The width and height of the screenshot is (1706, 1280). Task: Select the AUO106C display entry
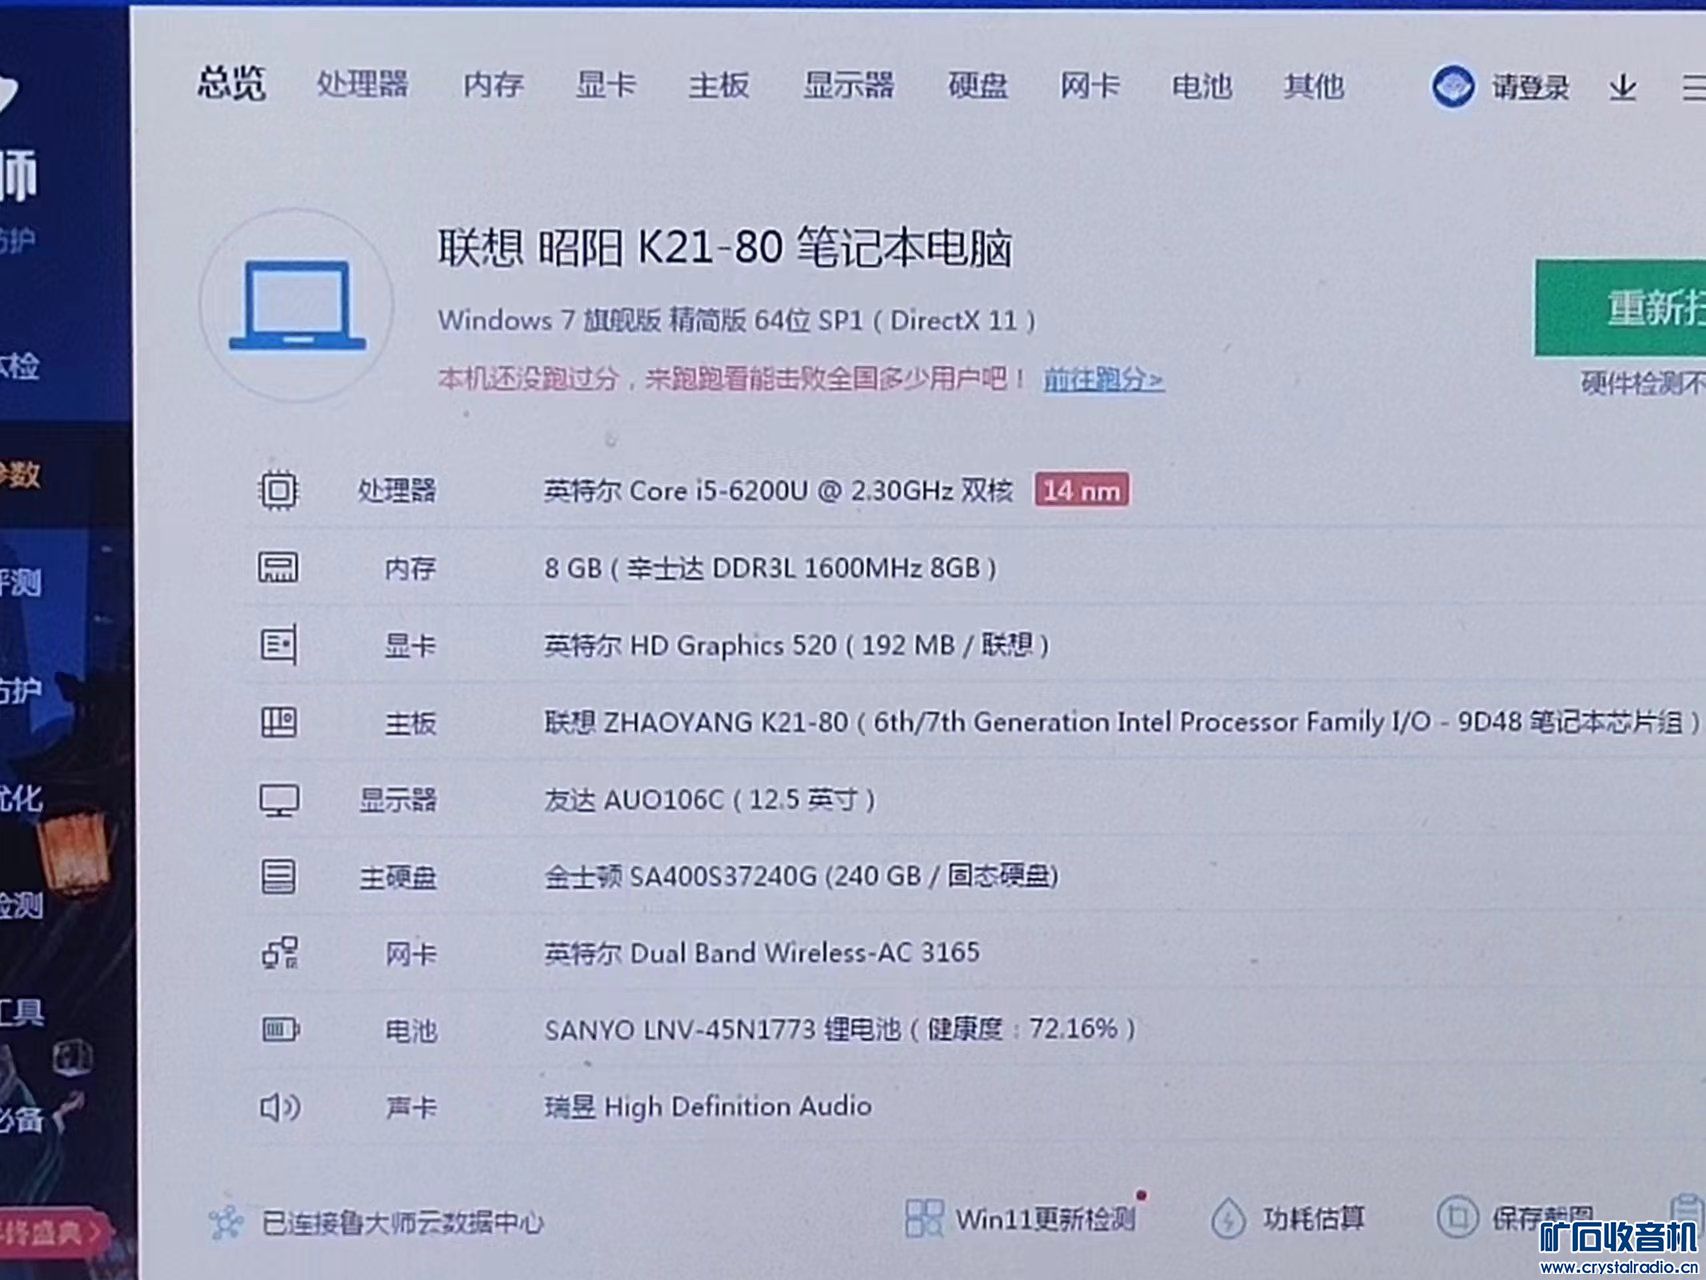[709, 800]
